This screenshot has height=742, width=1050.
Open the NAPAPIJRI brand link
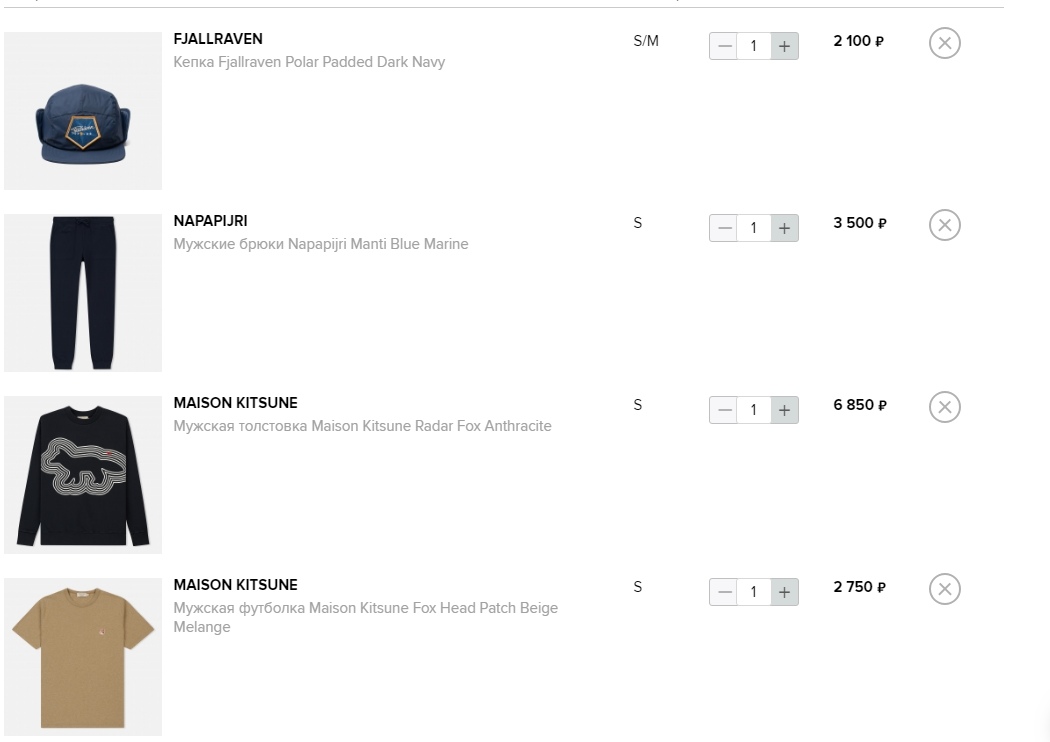[x=210, y=221]
